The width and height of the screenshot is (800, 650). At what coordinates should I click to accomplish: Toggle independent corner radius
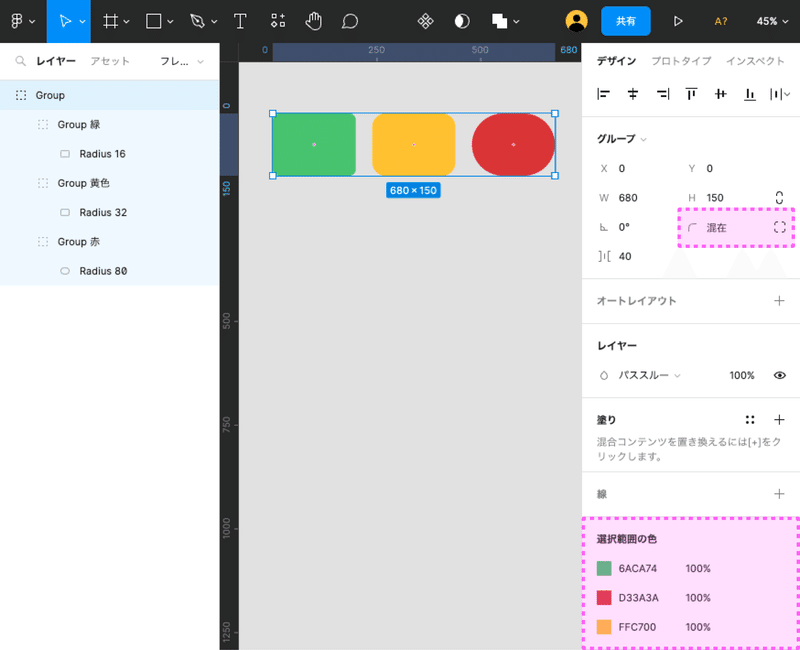click(x=779, y=227)
